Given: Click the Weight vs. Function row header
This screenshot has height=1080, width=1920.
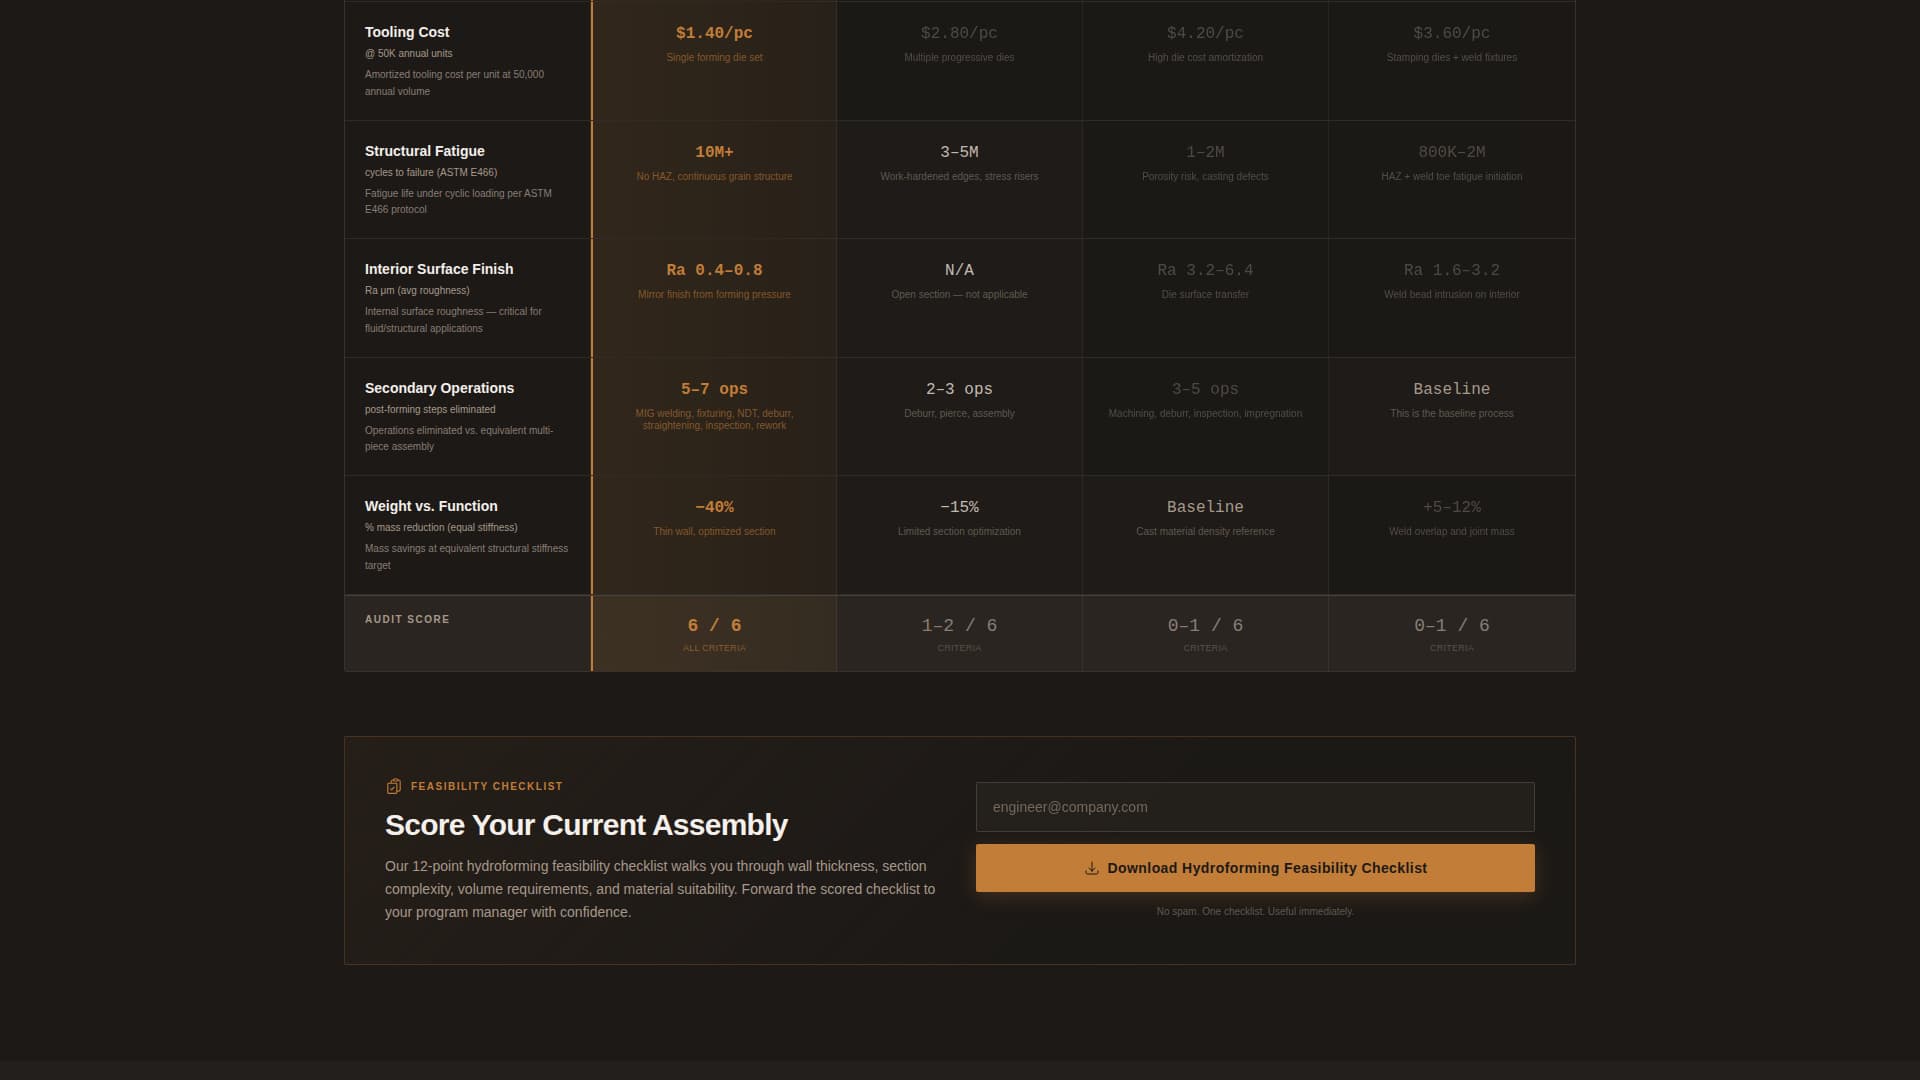Looking at the screenshot, I should point(431,506).
